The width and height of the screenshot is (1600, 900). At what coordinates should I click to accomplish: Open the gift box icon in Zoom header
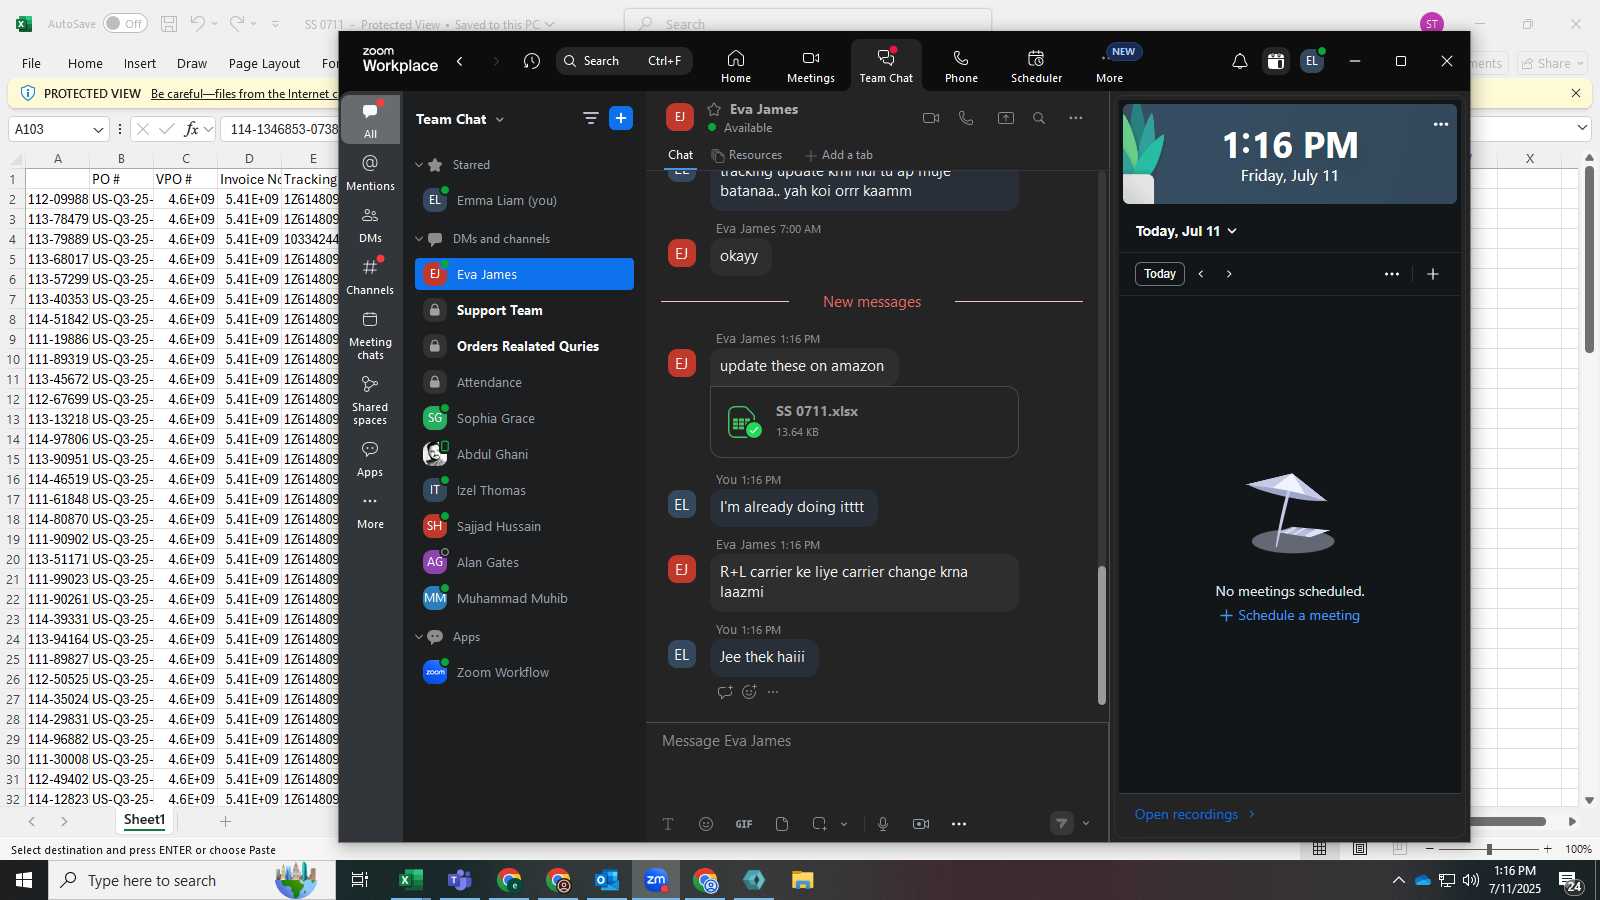click(x=1276, y=61)
